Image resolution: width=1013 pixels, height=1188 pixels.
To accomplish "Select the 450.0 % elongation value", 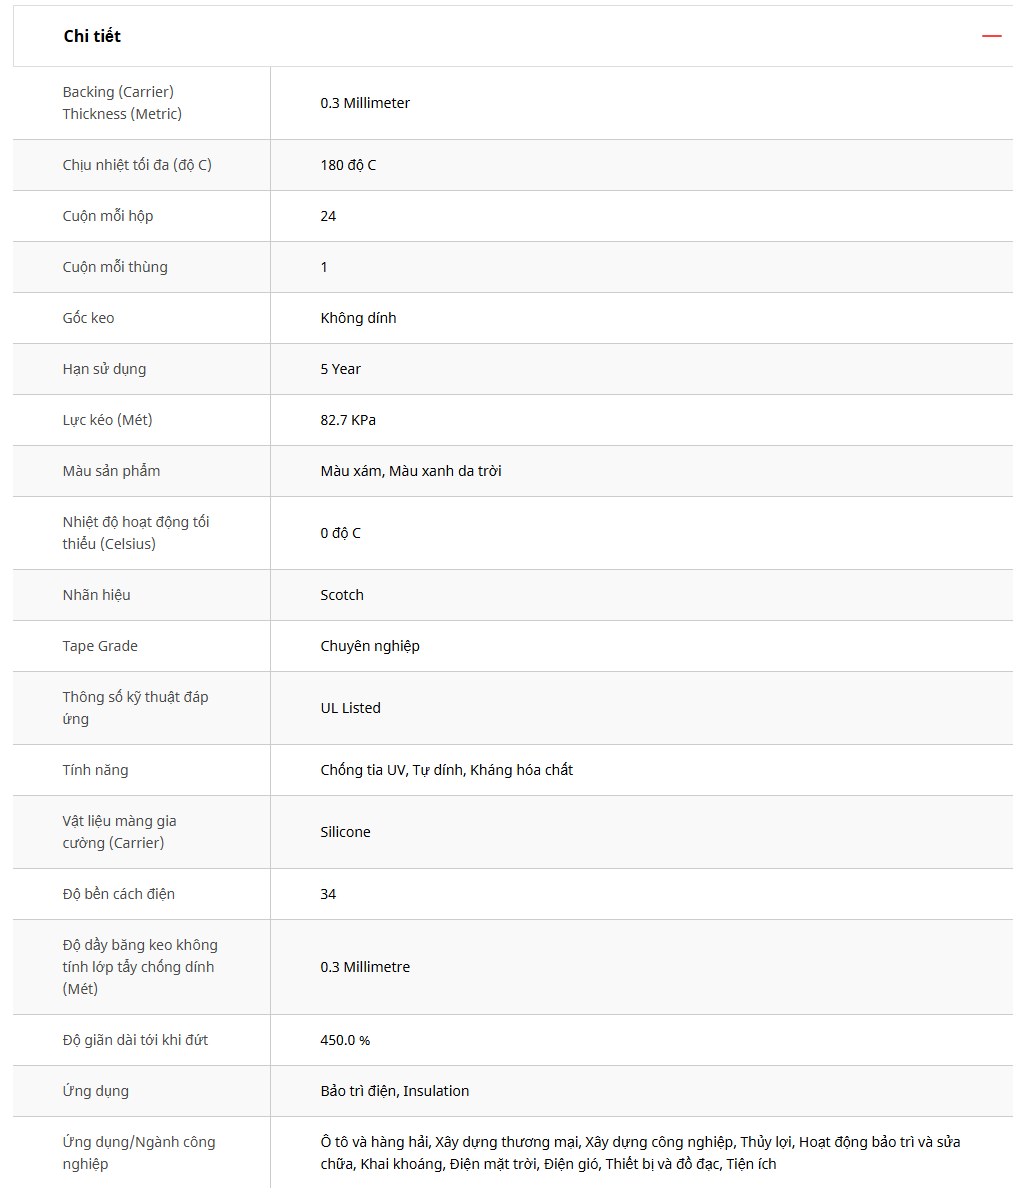I will 345,1040.
